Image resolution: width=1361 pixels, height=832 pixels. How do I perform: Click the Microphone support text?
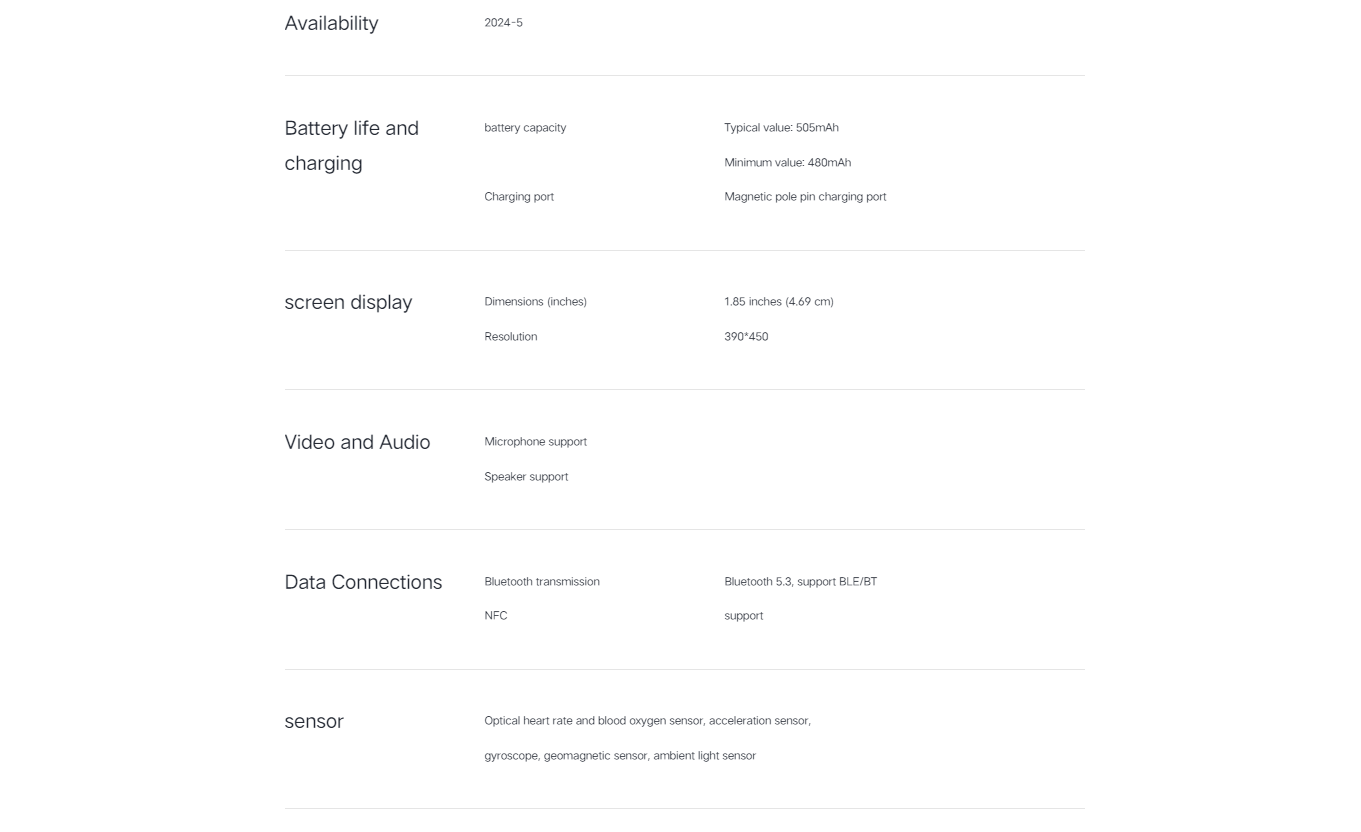[x=535, y=442]
